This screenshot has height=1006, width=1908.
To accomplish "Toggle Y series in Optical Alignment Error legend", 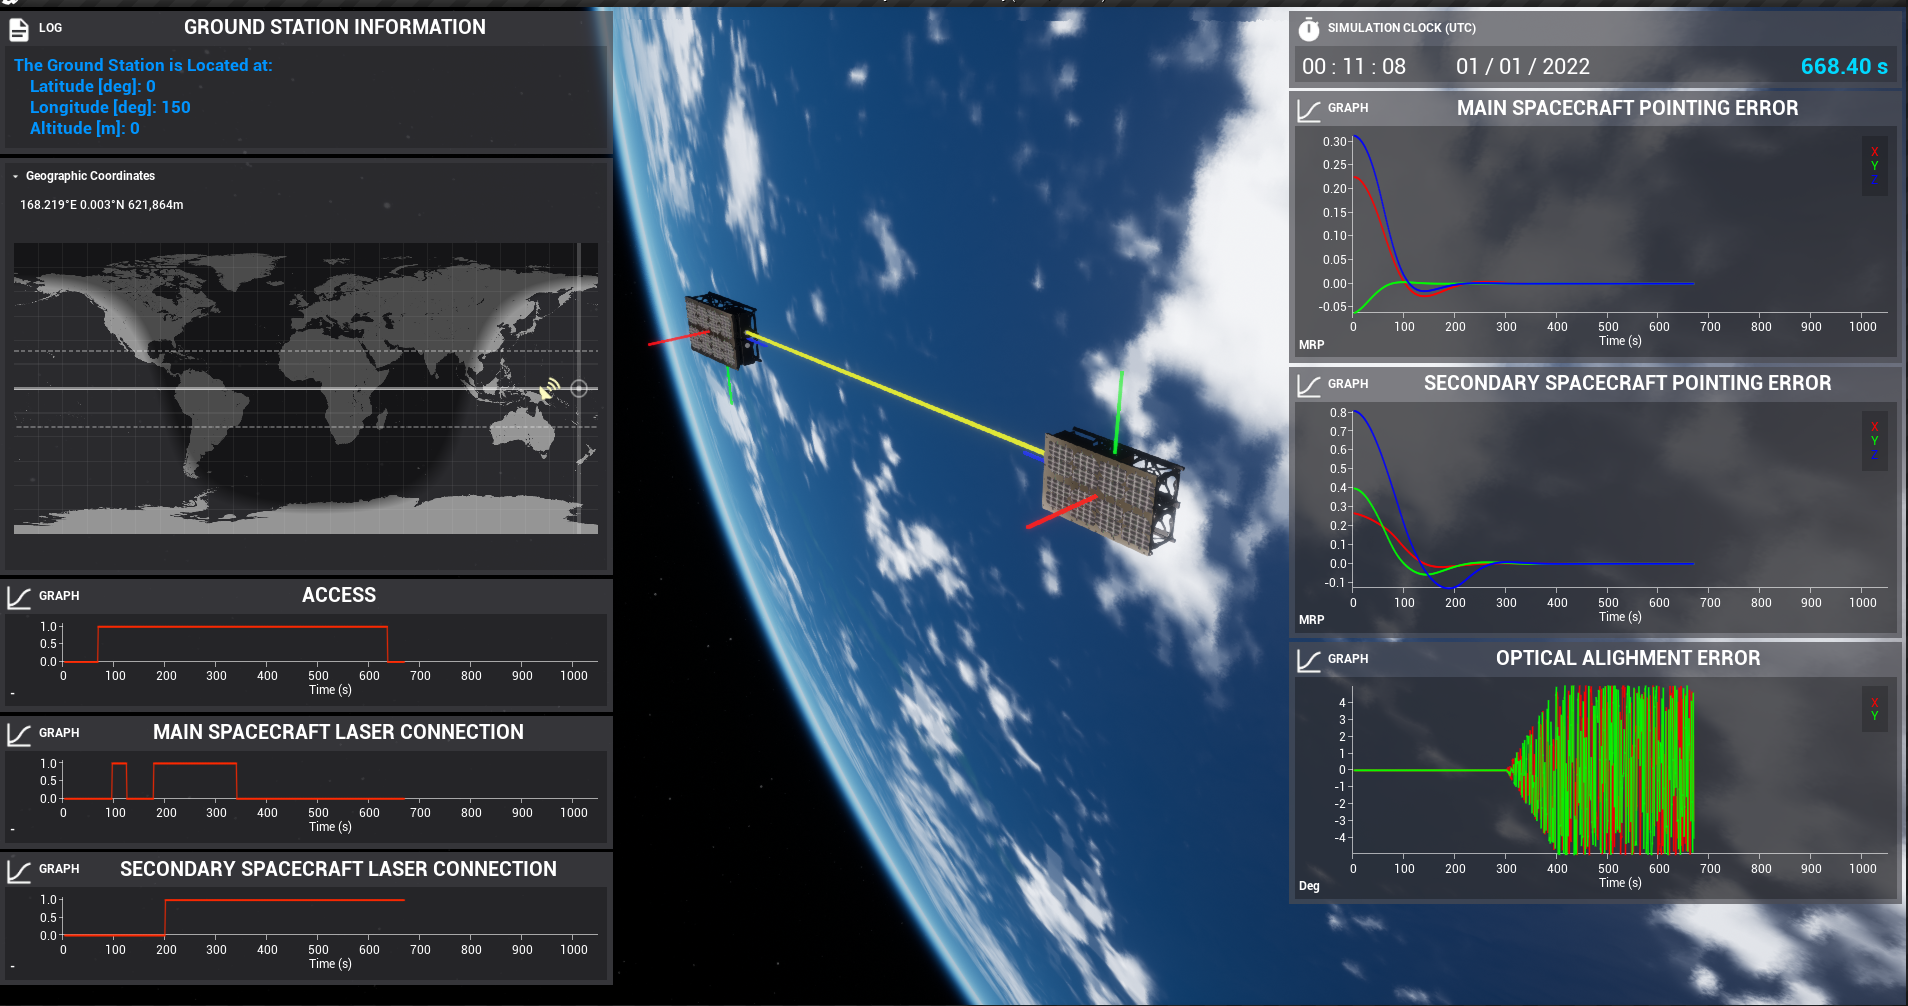I will point(1874,716).
